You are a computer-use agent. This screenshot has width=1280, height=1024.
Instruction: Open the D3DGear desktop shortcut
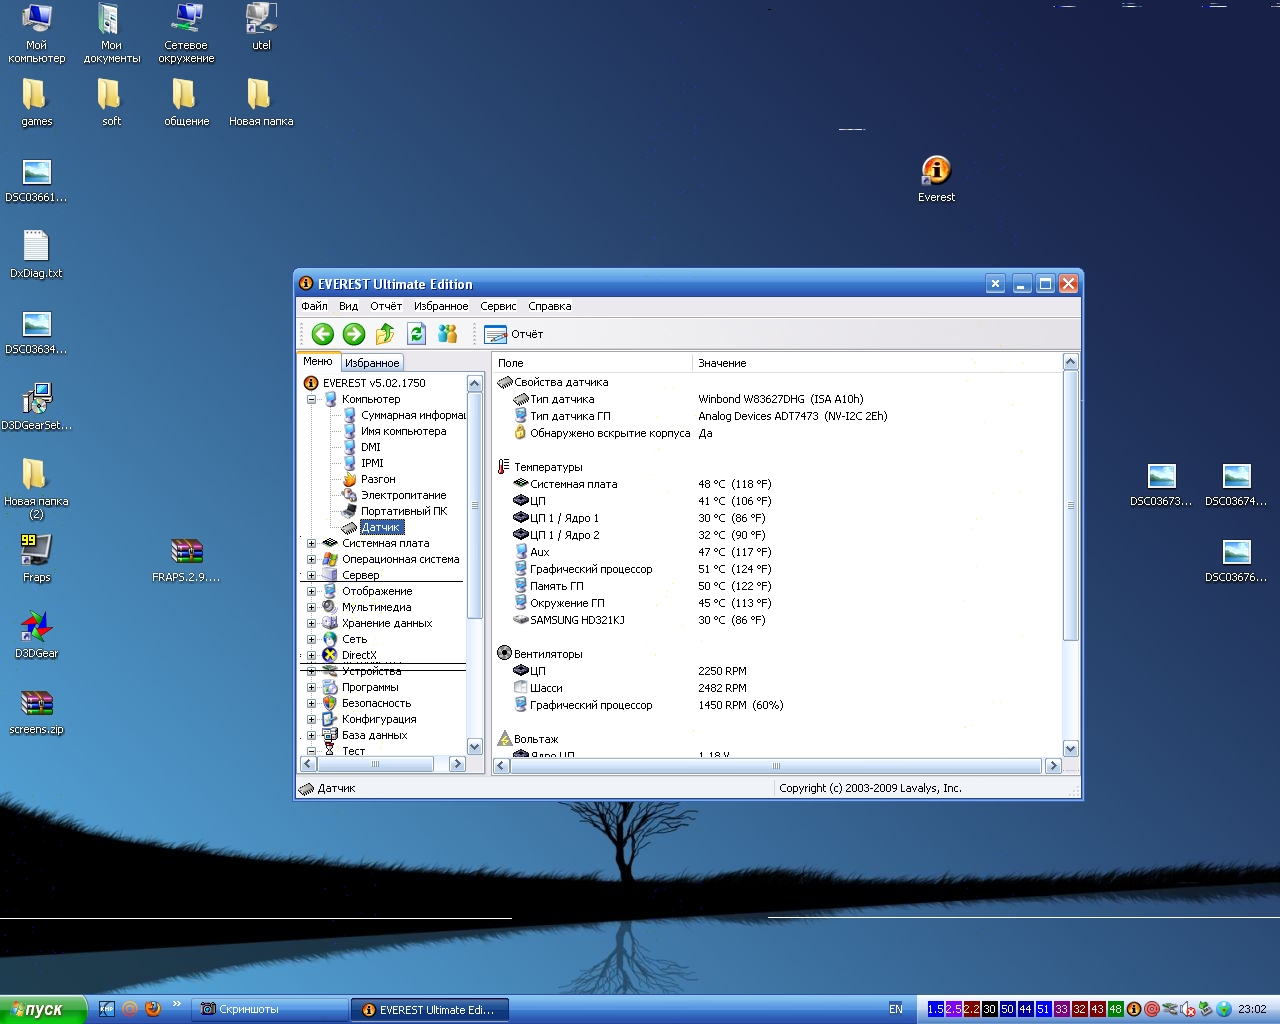37,634
